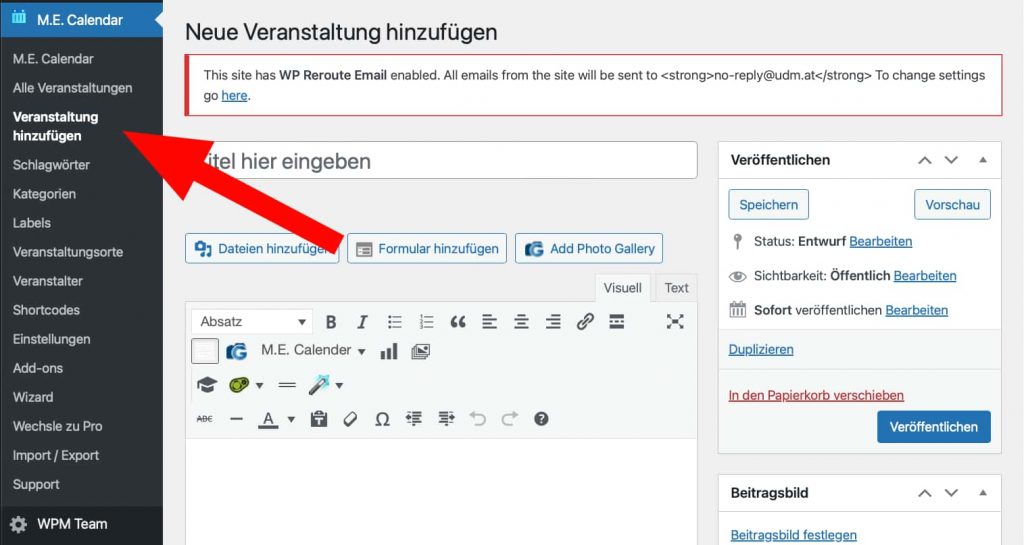Image resolution: width=1024 pixels, height=545 pixels.
Task: Click the blue Veröffentlichen button
Action: (x=933, y=426)
